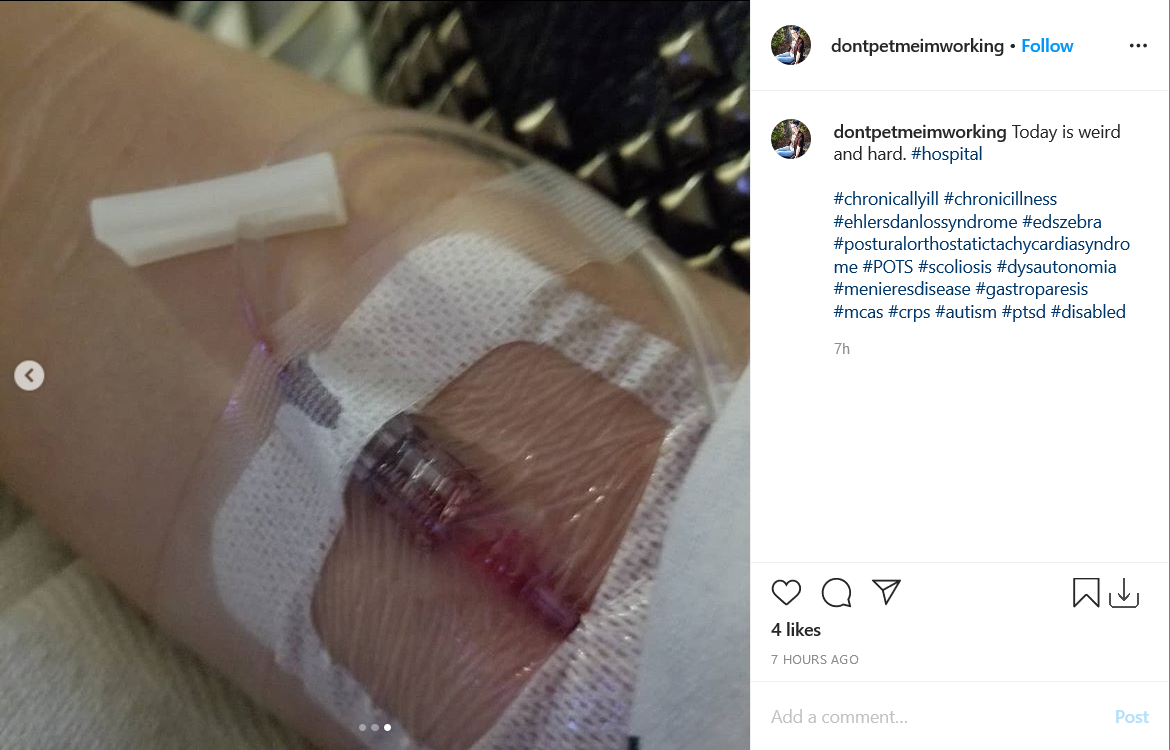1170x750 pixels.
Task: Open the three-dot more options menu
Action: pos(1138,46)
